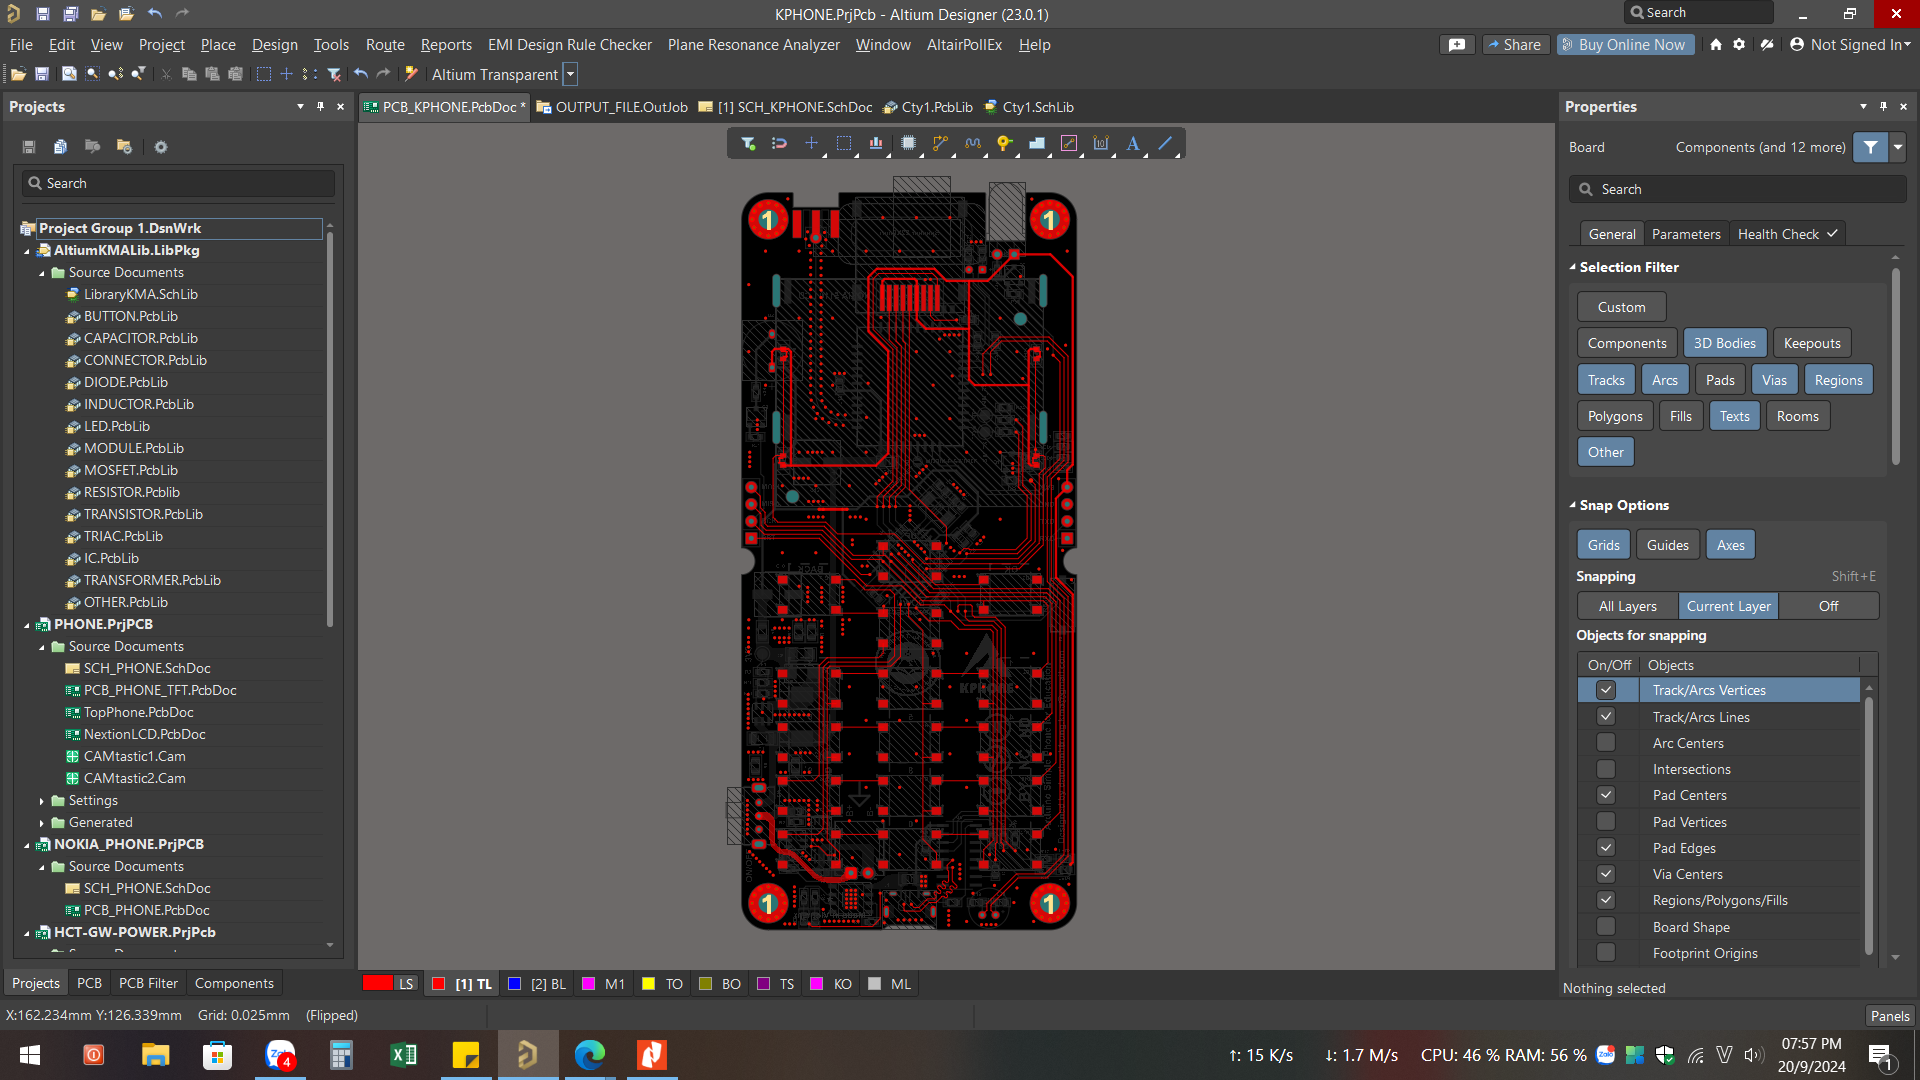This screenshot has width=1920, height=1080.
Task: Activate the polygon pour tool
Action: pos(1037,143)
